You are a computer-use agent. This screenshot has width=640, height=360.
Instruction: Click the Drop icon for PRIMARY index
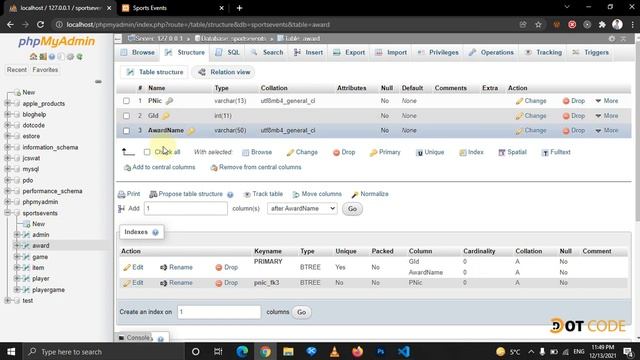pos(218,267)
